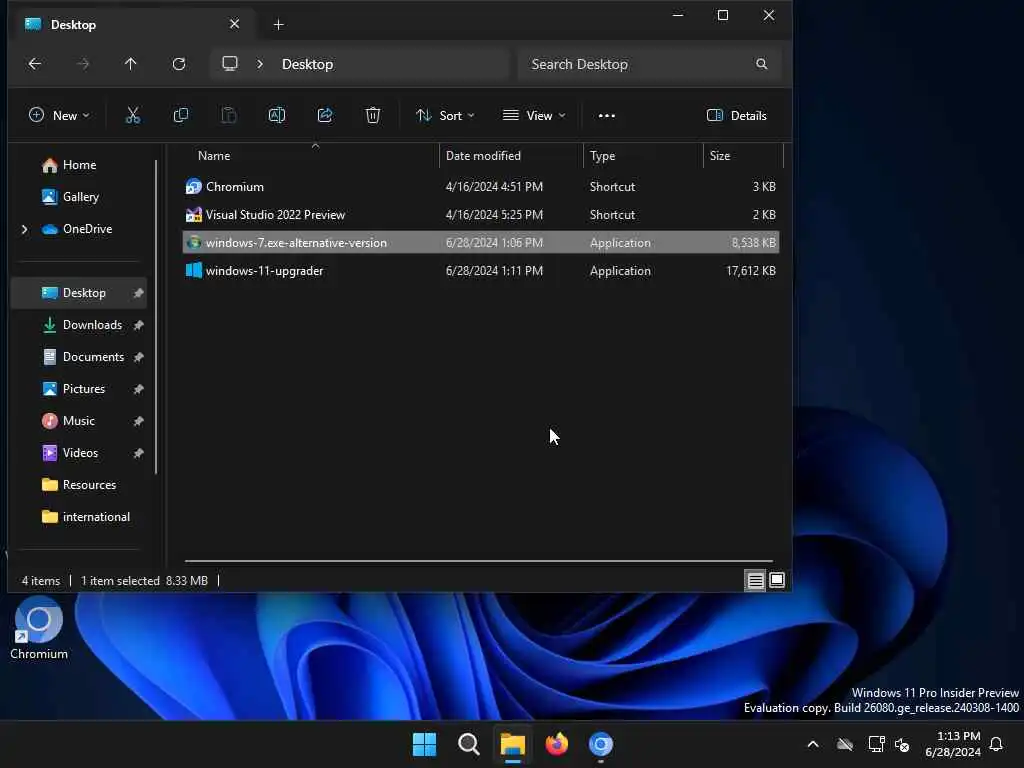1024x768 pixels.
Task: Show hidden system tray icons
Action: pyautogui.click(x=813, y=744)
